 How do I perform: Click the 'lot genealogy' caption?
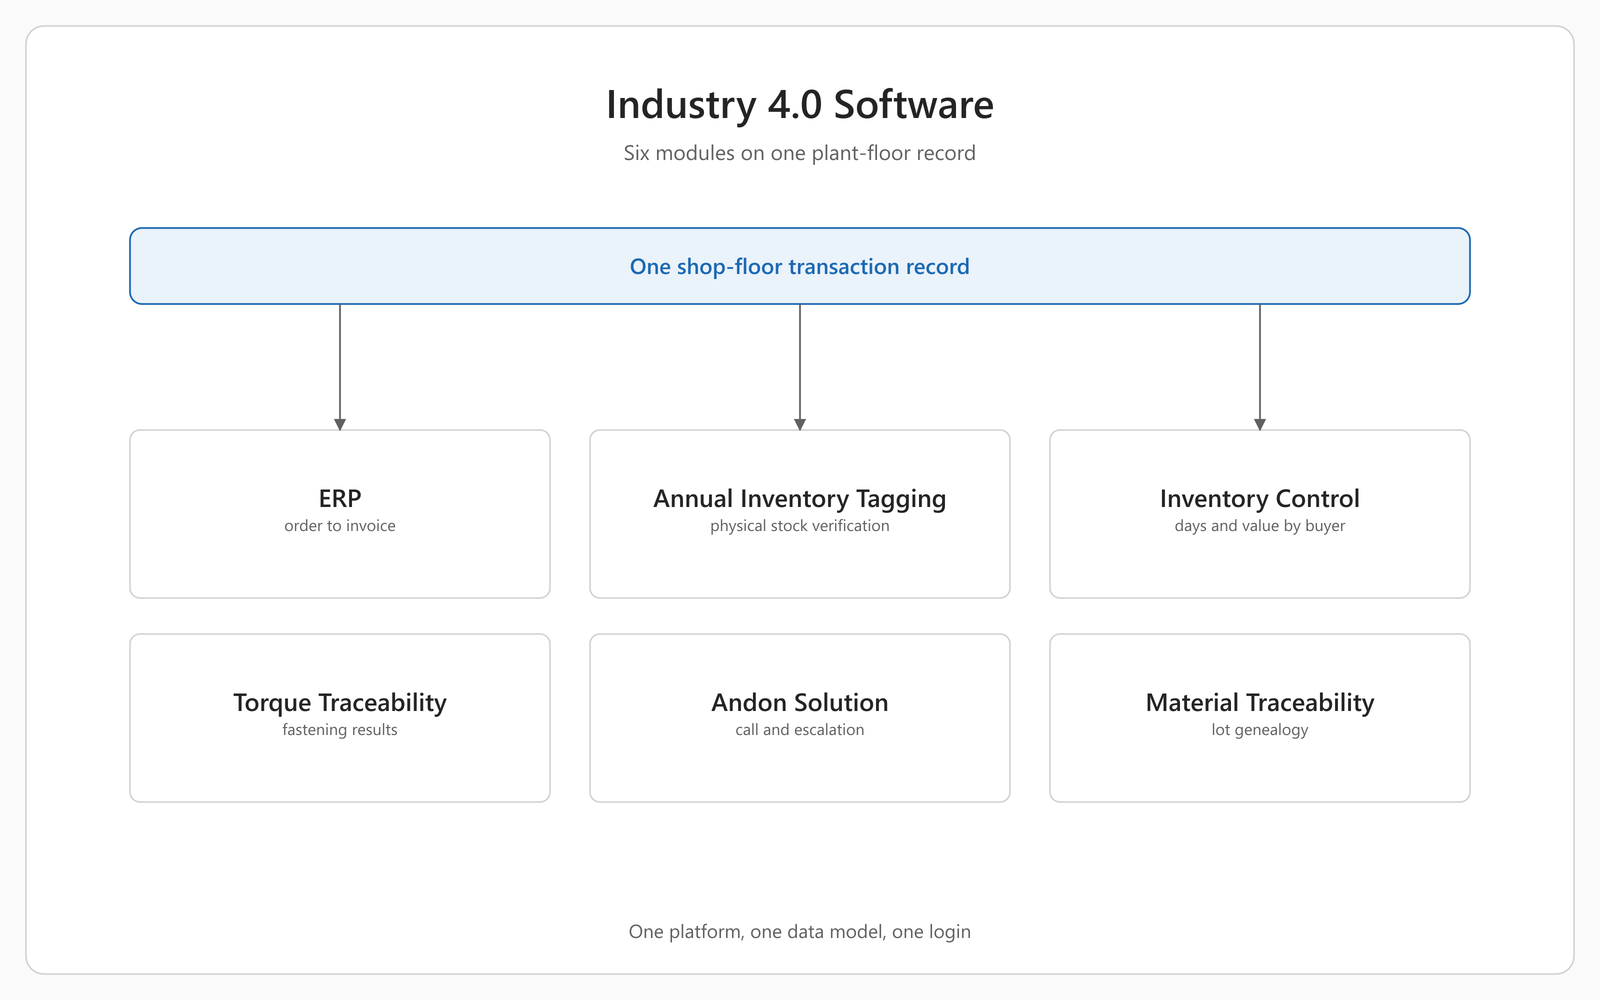[1260, 730]
